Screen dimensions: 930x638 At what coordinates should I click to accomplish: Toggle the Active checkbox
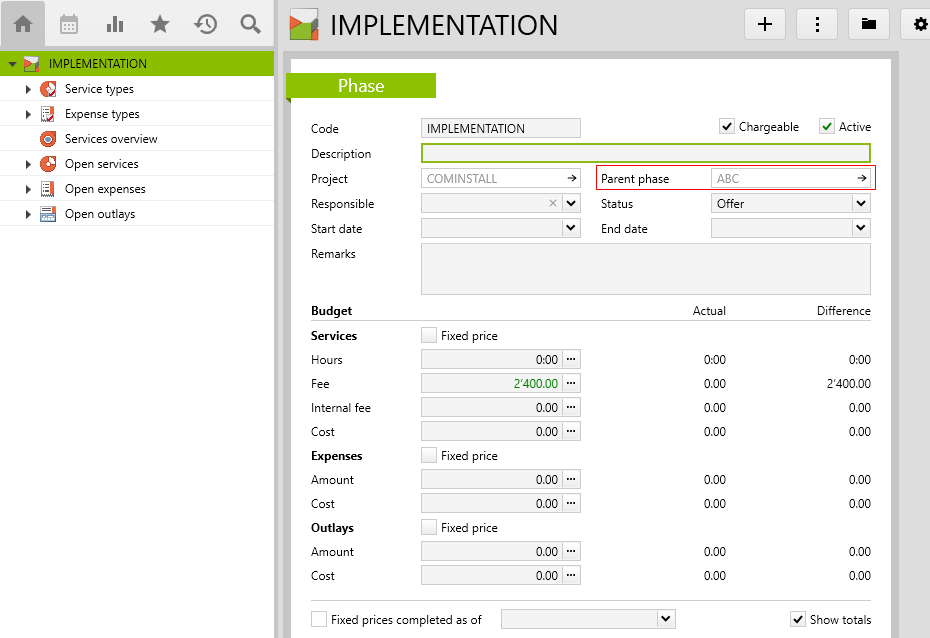[x=827, y=127]
